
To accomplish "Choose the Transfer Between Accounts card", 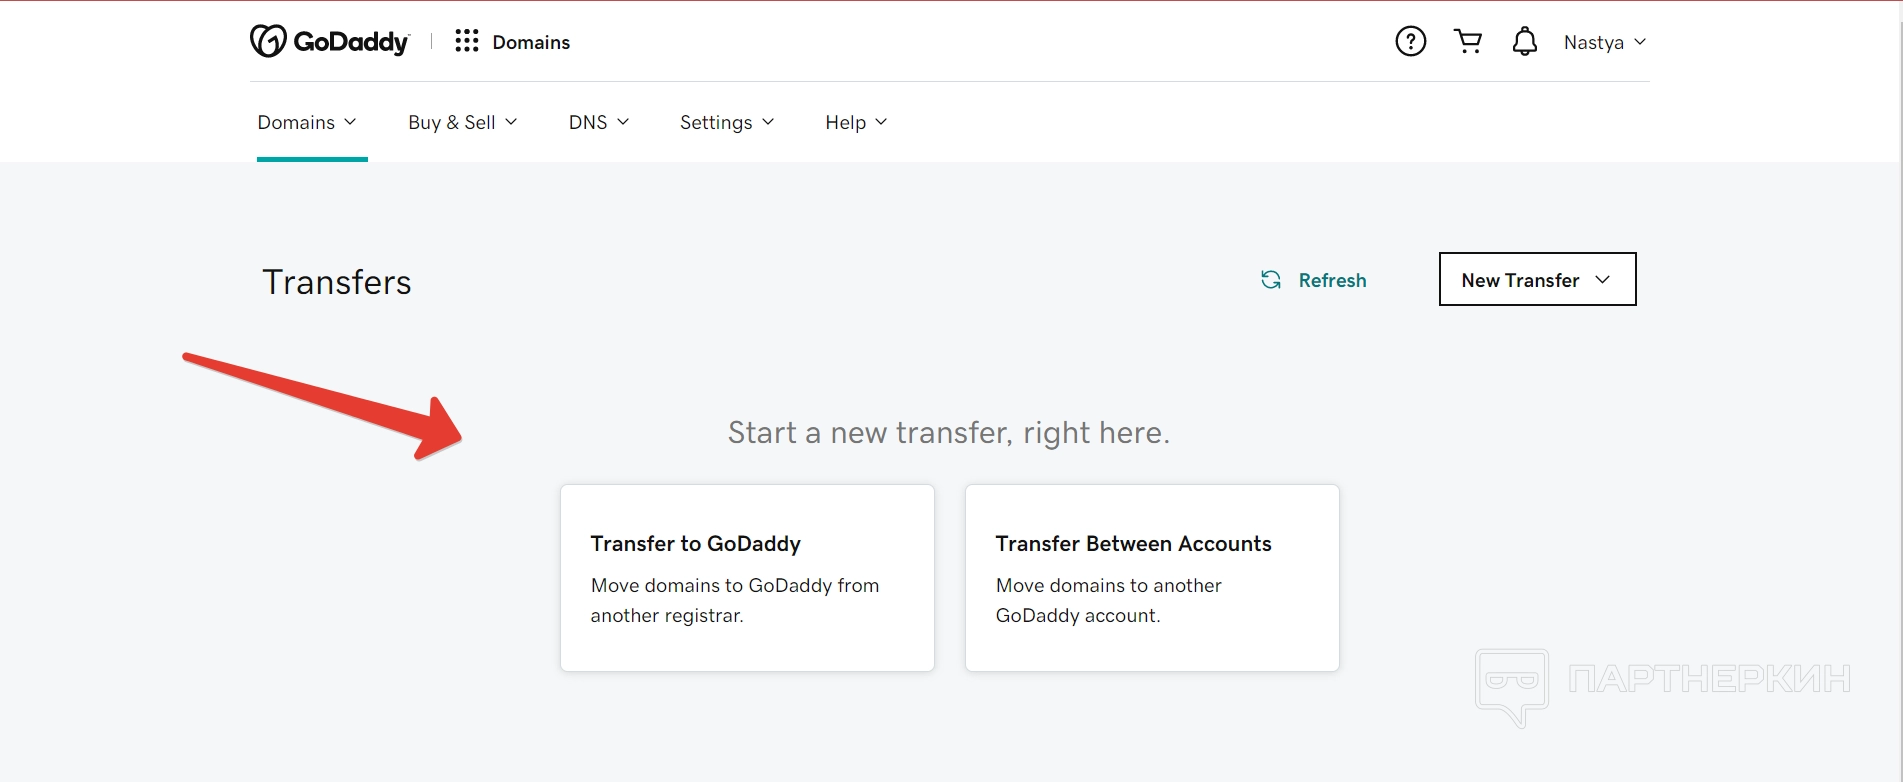I will [x=1152, y=577].
